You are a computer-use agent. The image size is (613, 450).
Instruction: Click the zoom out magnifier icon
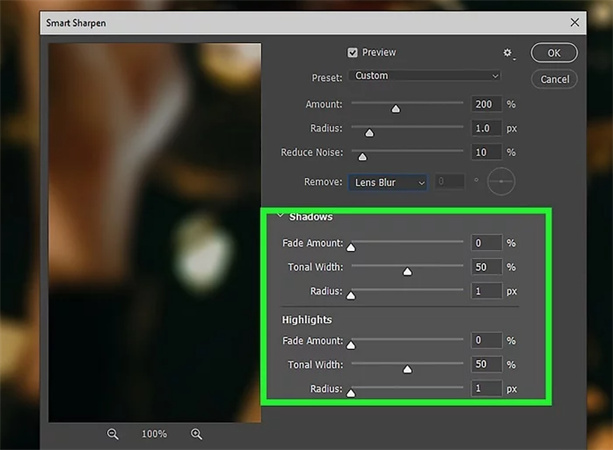[113, 434]
